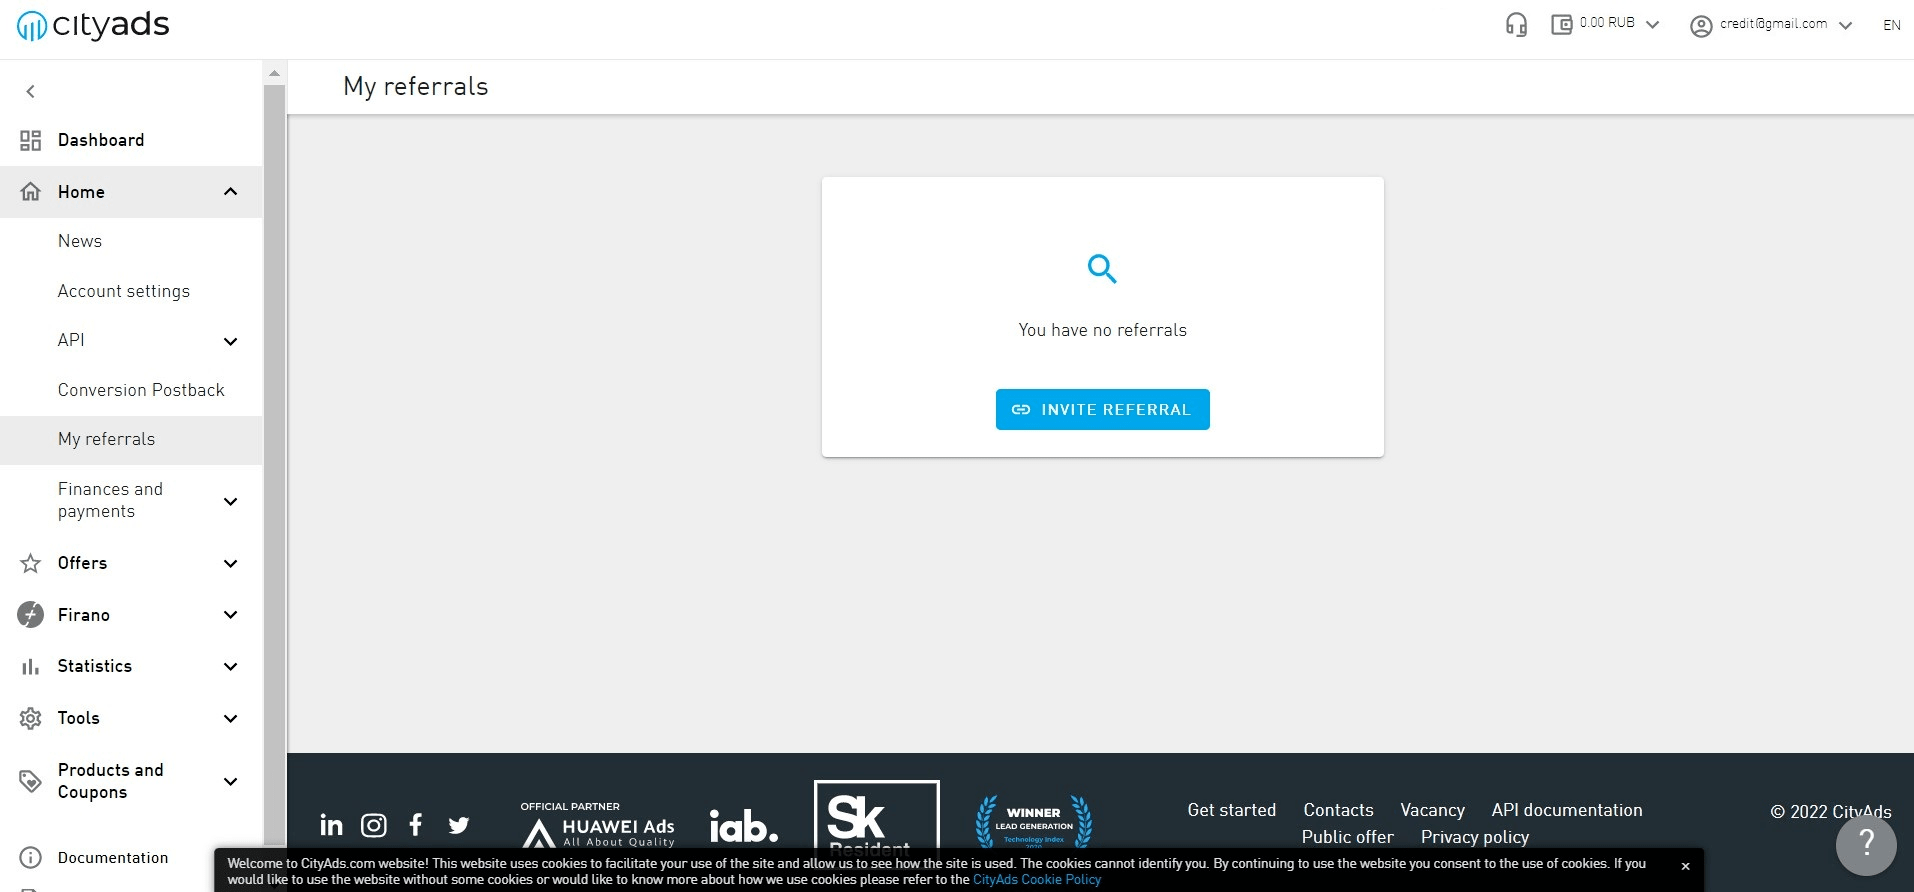Collapse the Home menu section
The image size is (1914, 892).
231,191
